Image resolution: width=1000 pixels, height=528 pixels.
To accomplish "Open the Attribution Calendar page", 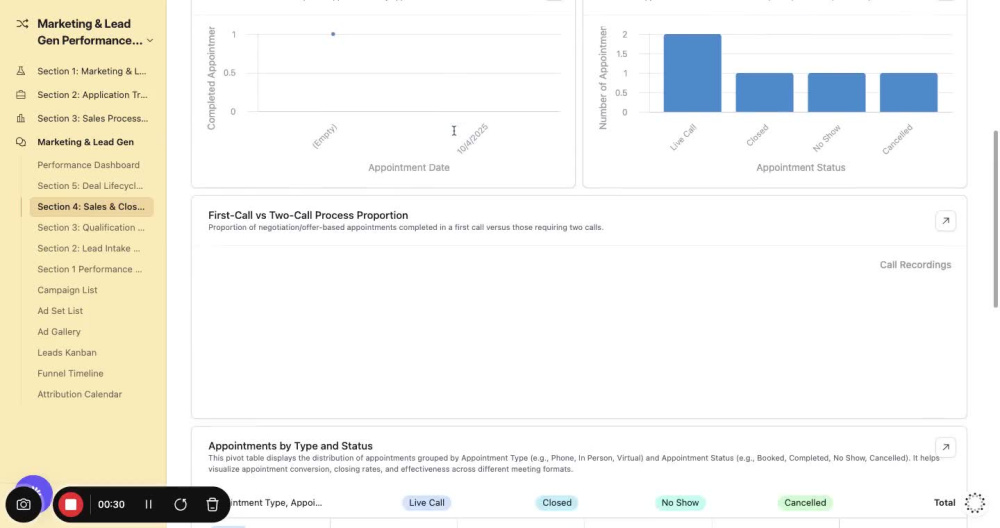I will point(79,394).
